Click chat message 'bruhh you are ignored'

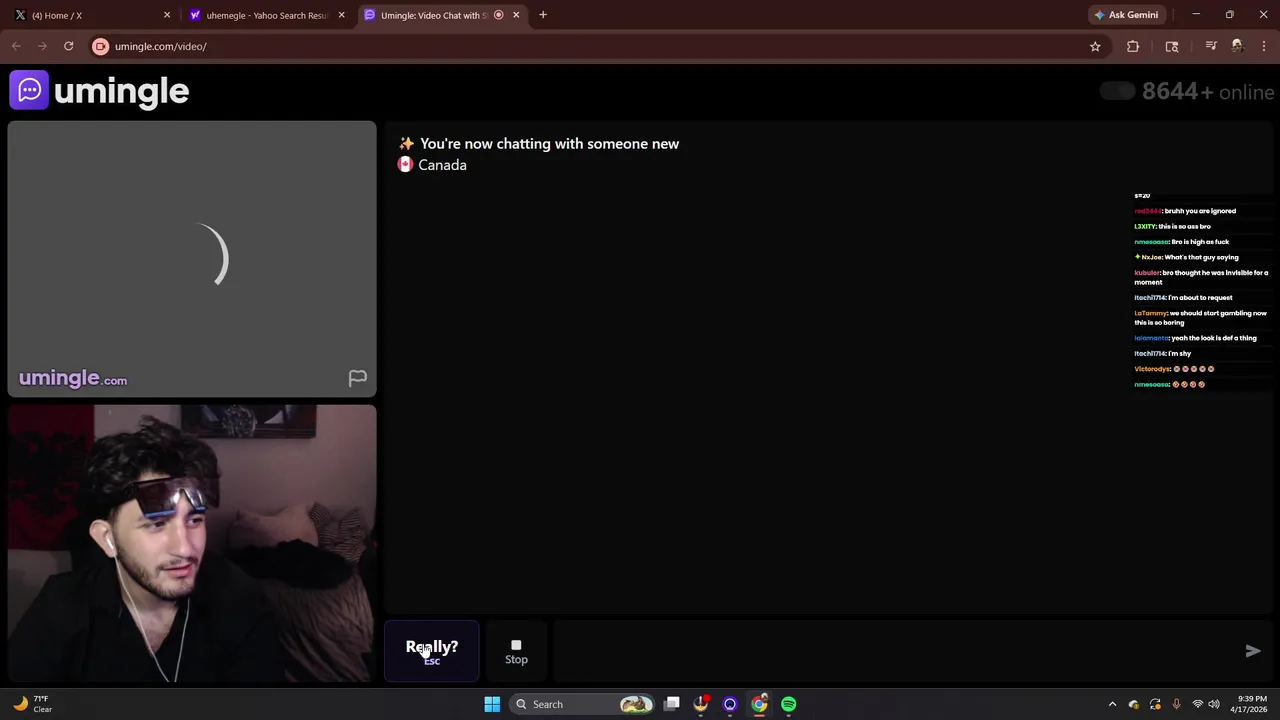tap(1200, 211)
